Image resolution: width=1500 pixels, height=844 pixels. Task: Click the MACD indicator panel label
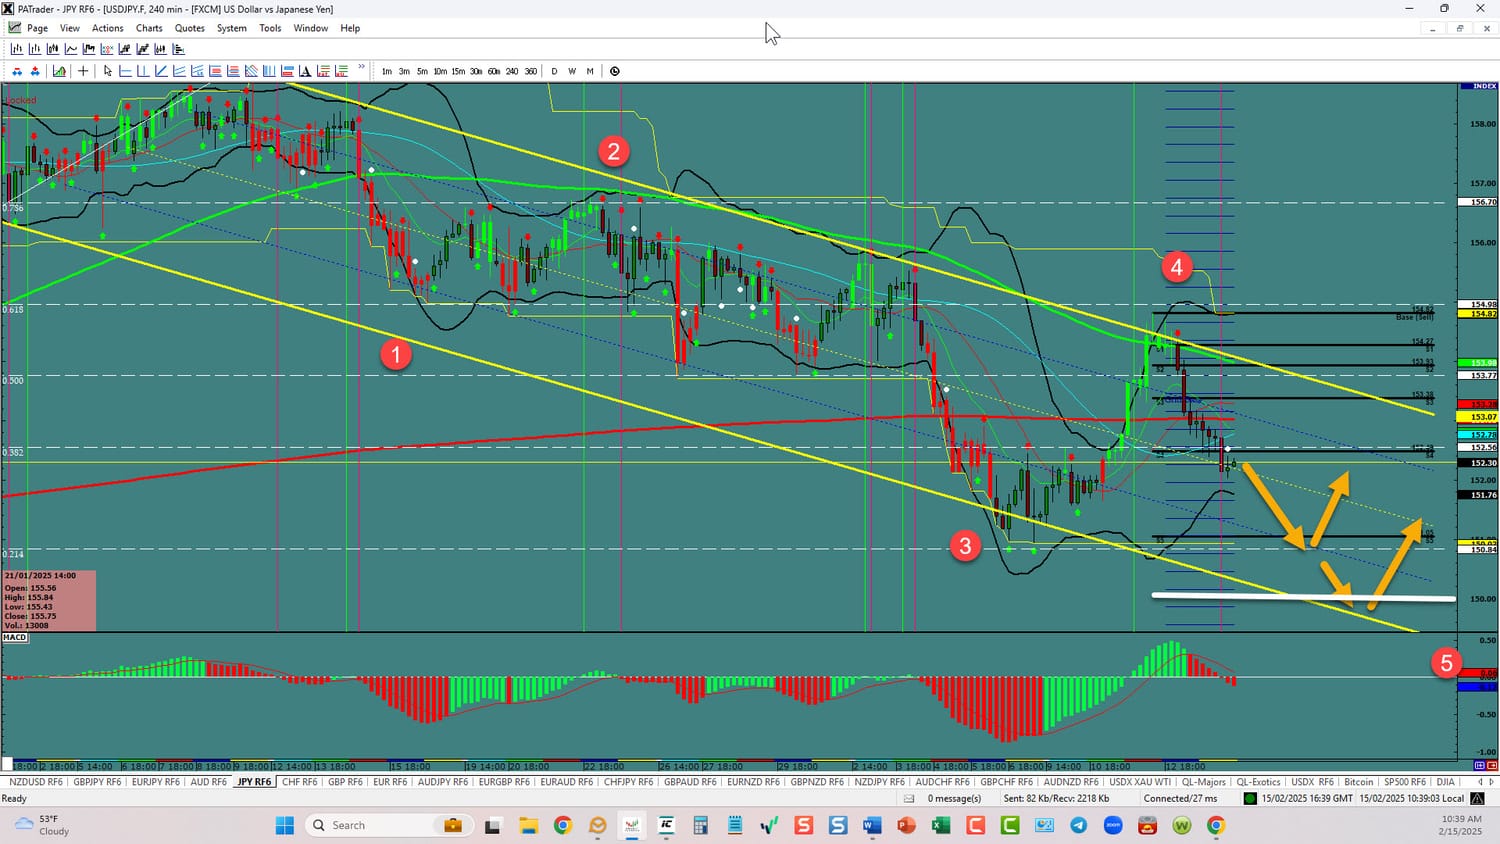(x=15, y=637)
